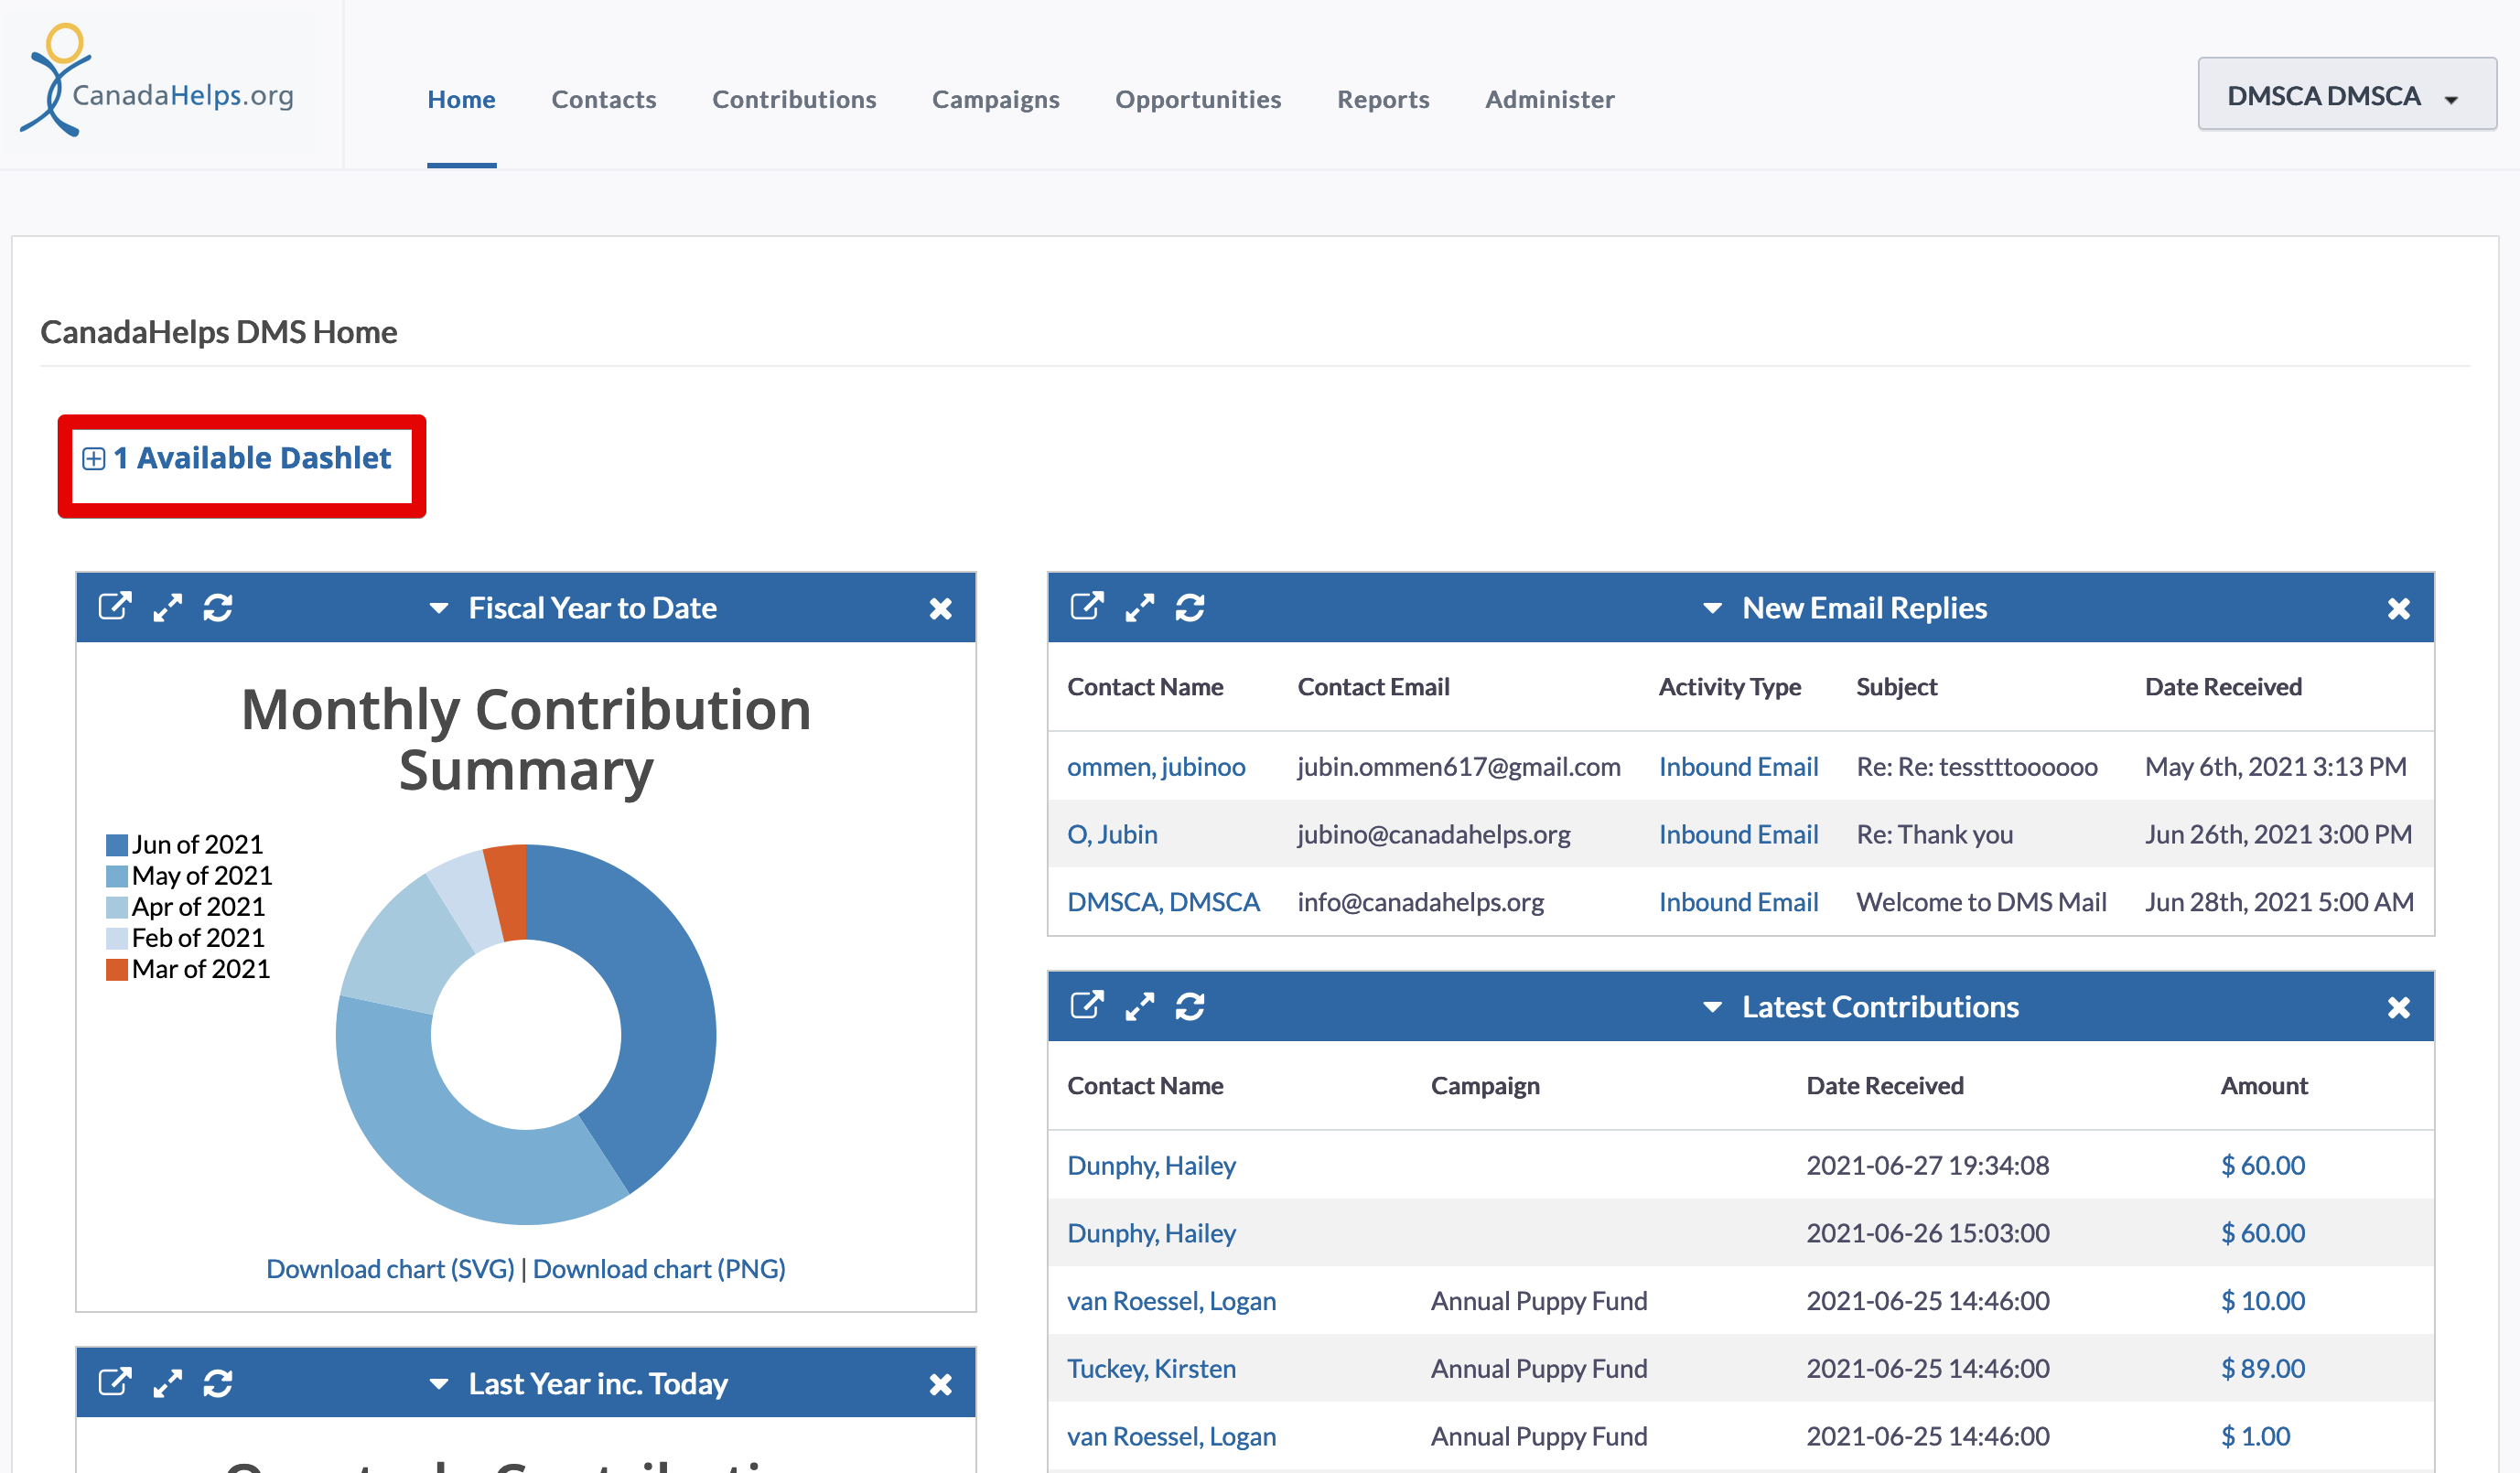Click the $ 10.00 amount link

tap(2262, 1301)
